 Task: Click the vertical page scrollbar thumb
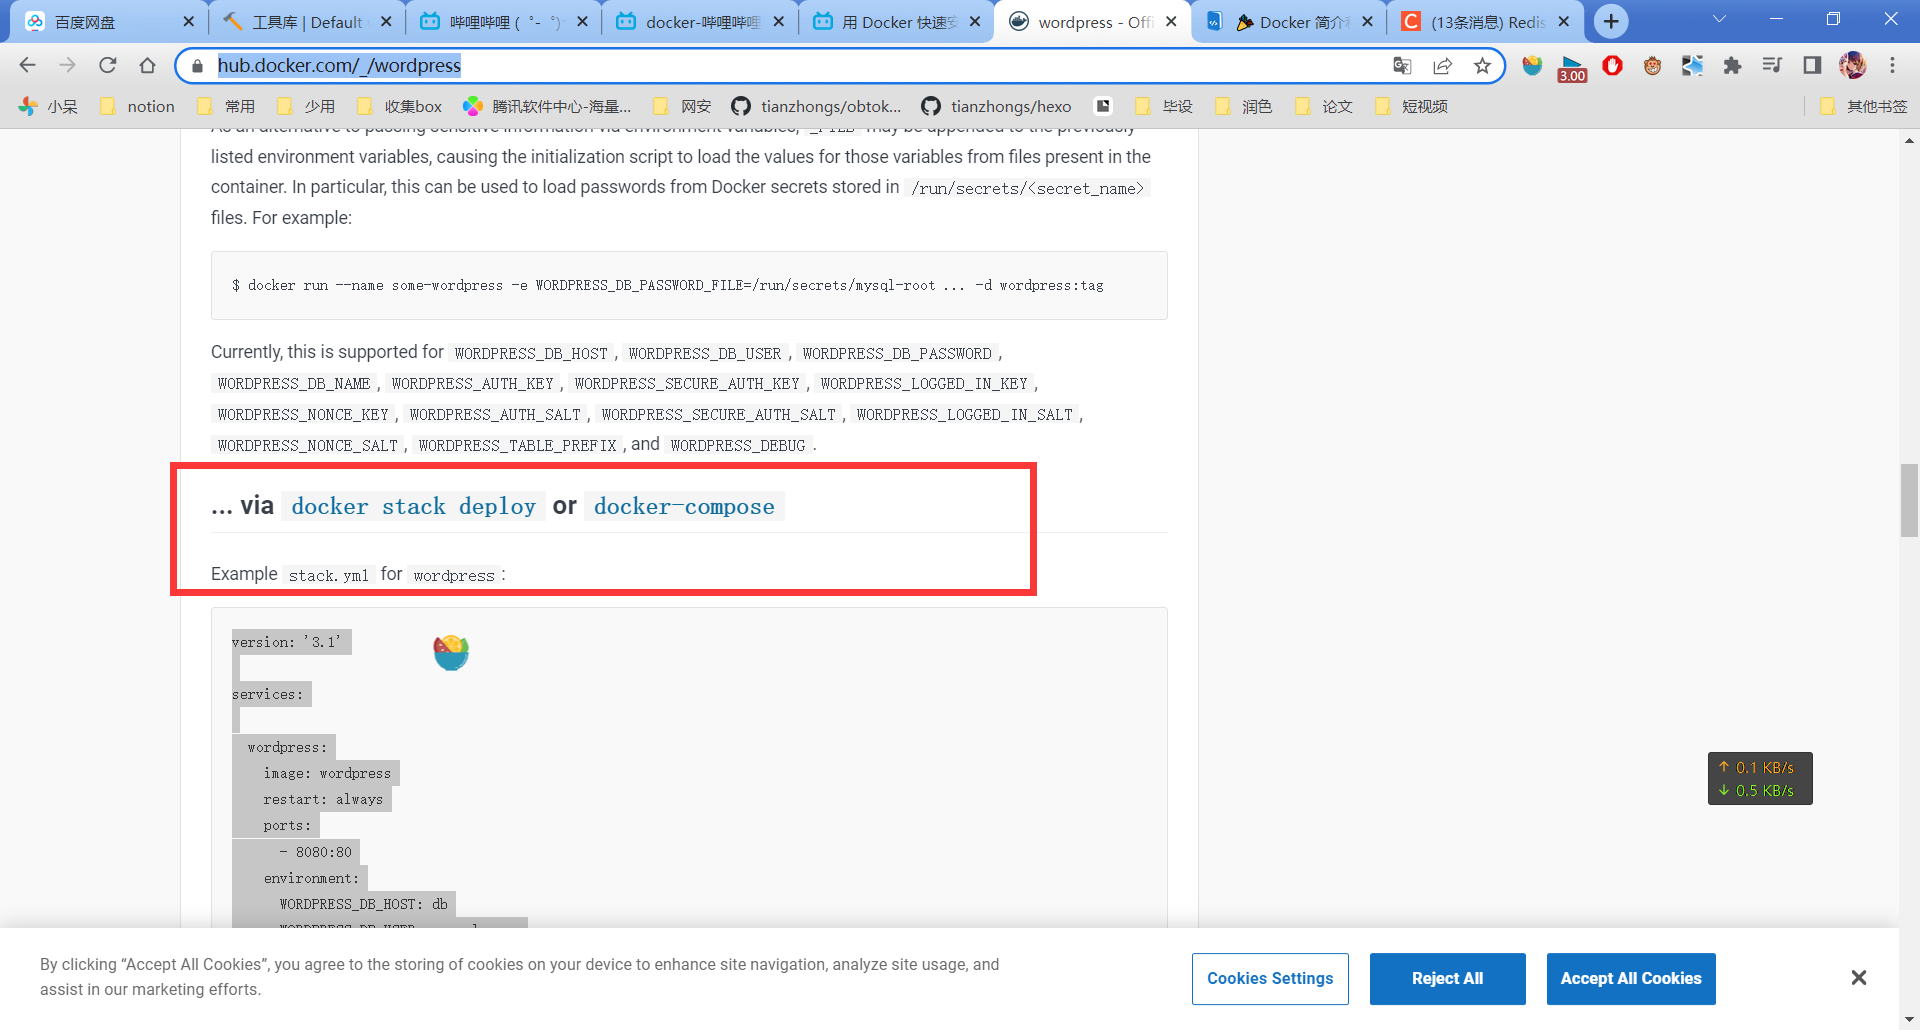(1908, 500)
